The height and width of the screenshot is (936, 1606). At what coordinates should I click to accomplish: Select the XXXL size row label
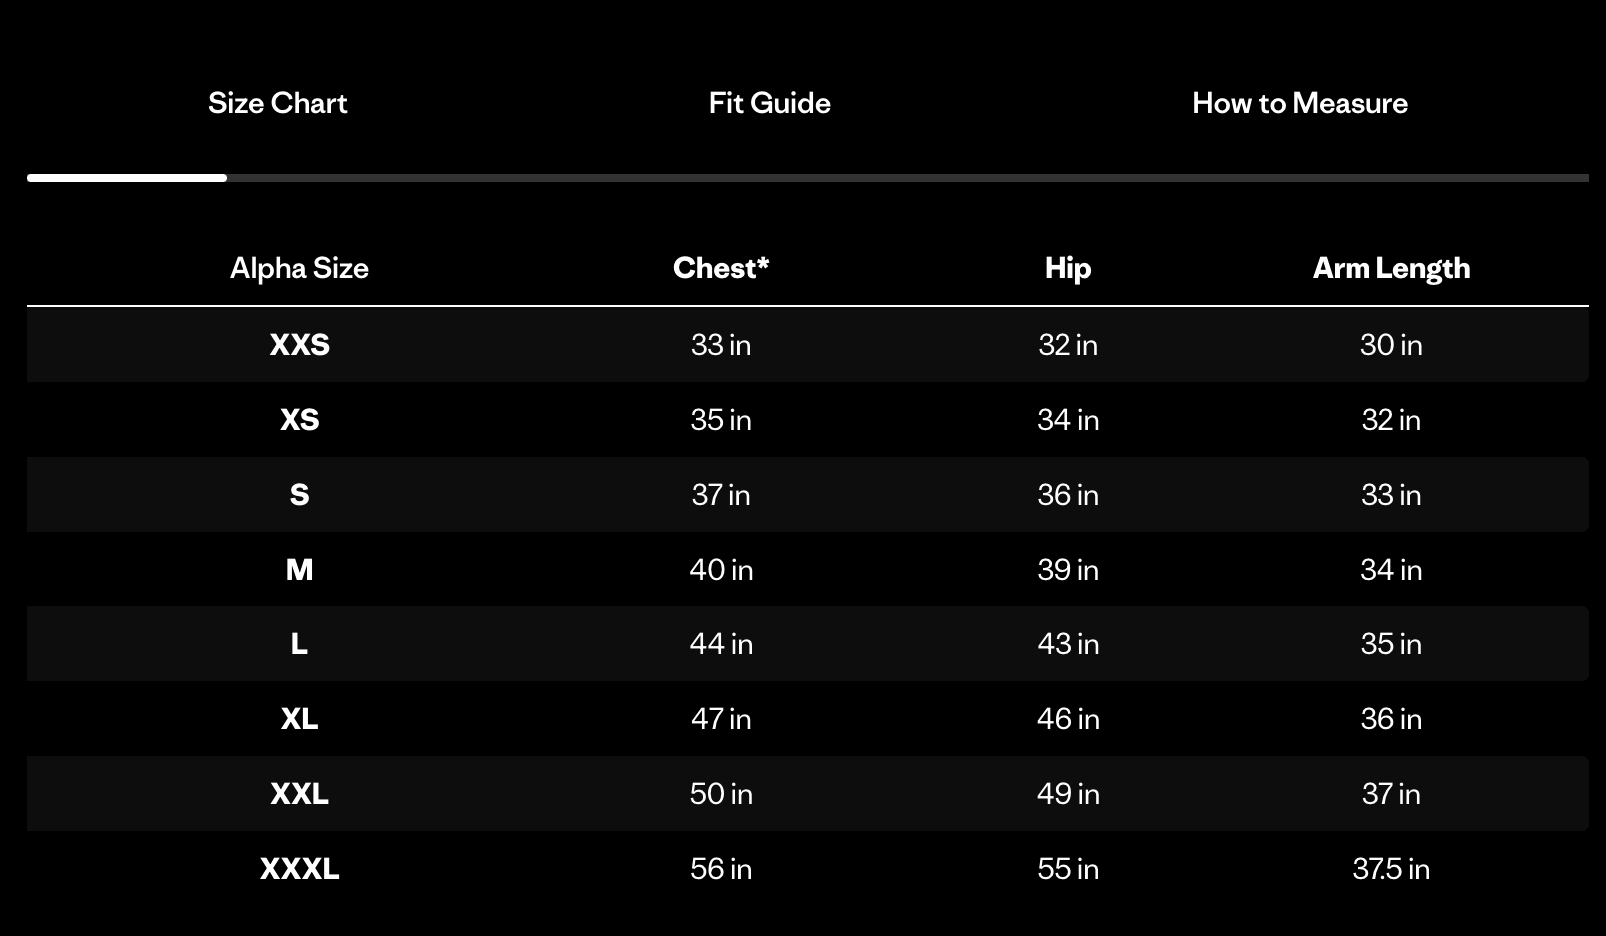click(299, 869)
